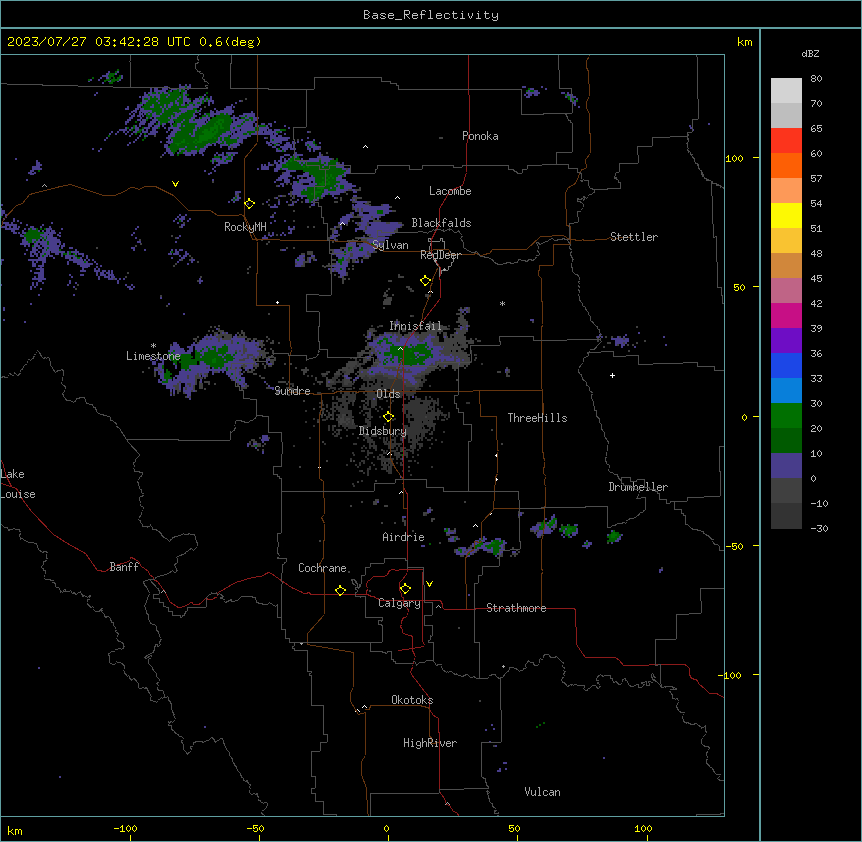Click the RockyMH label

click(245, 227)
